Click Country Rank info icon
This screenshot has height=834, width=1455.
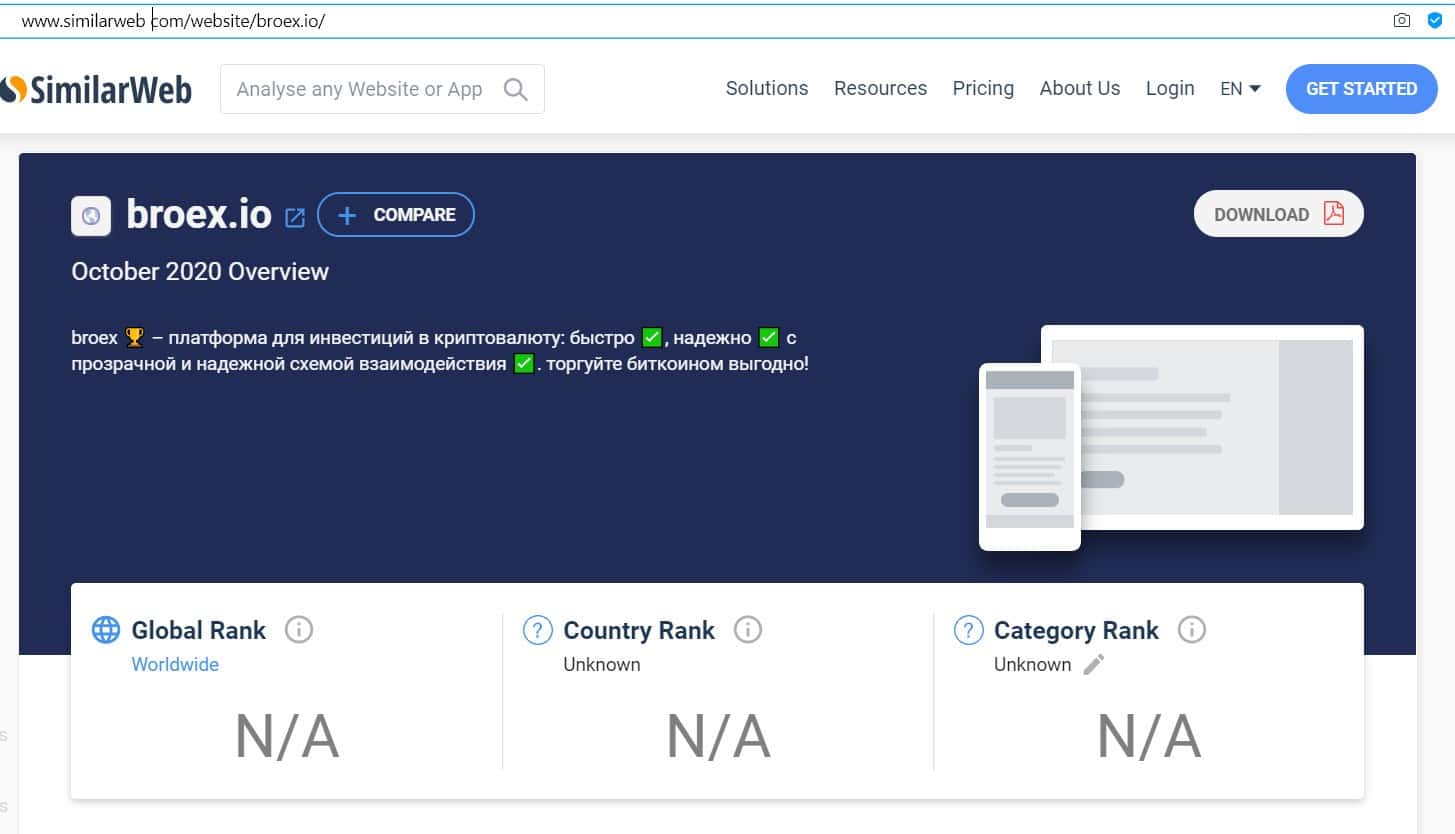pyautogui.click(x=747, y=630)
